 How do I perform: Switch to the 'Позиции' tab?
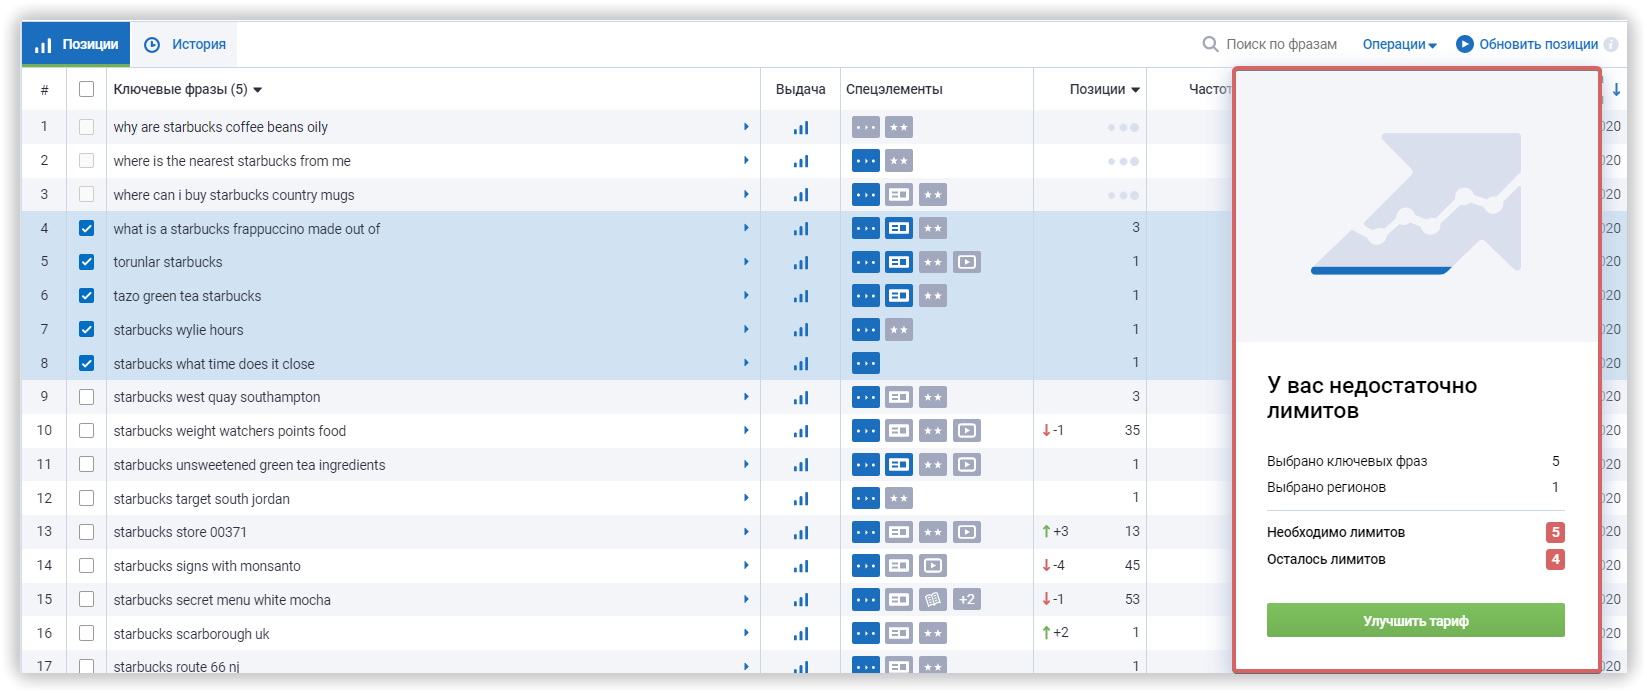point(76,44)
